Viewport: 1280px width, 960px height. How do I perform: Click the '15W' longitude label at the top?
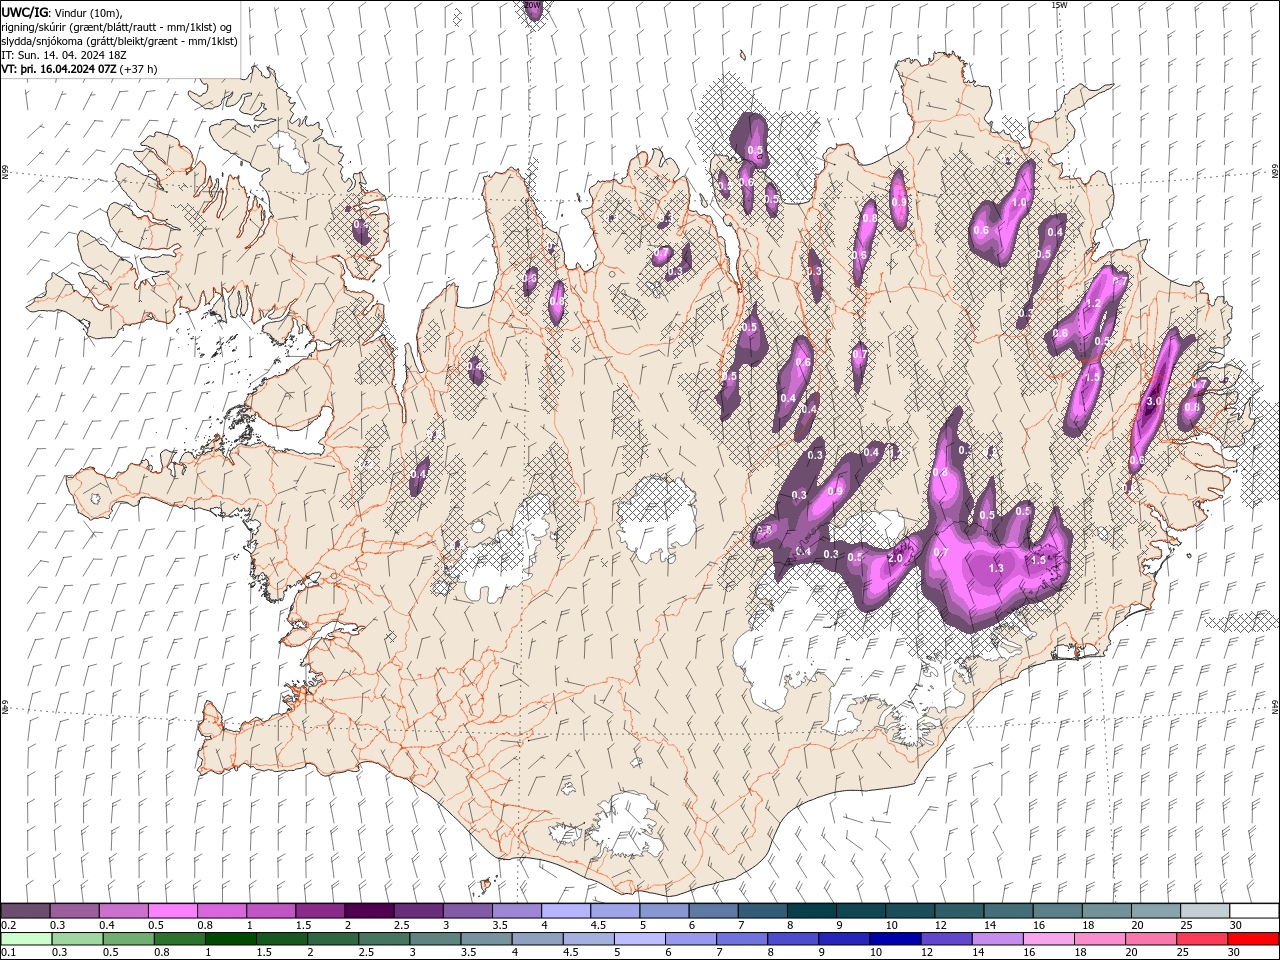(x=1059, y=5)
